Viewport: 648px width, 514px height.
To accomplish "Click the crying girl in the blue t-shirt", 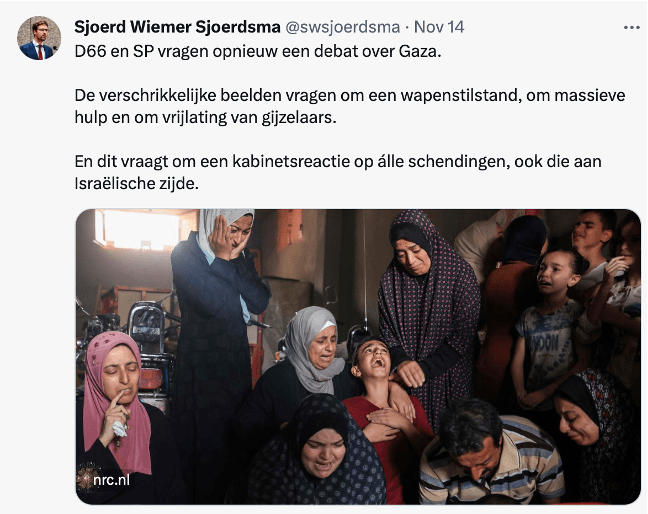I will click(546, 326).
